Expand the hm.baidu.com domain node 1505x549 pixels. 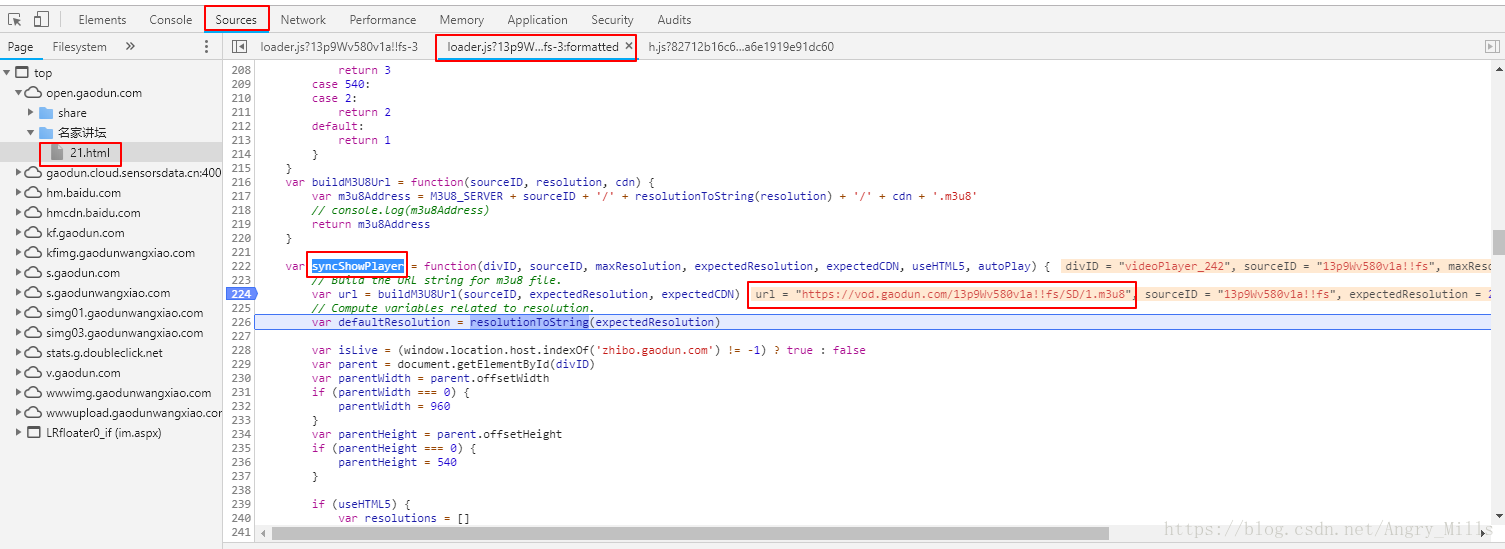coord(19,193)
